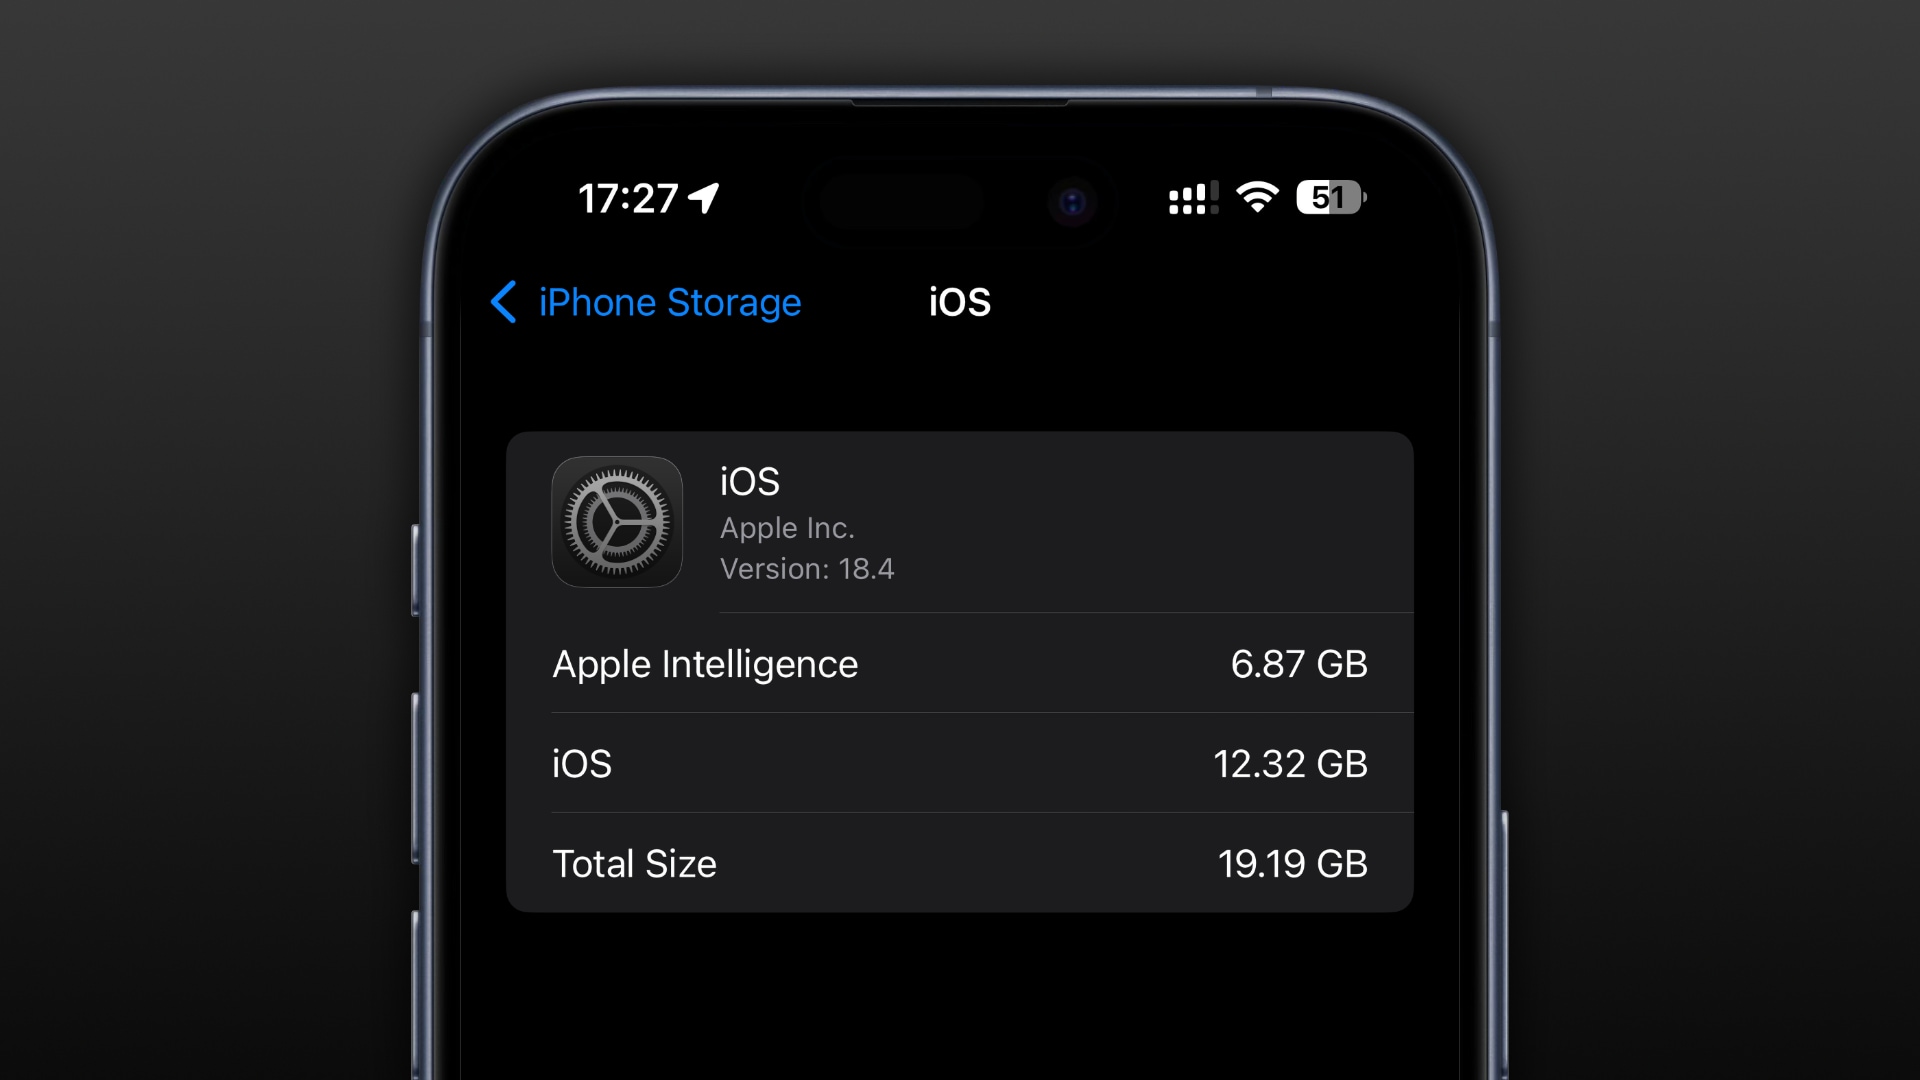Expand the Total Size breakdown
Viewport: 1920px width, 1080px height.
[960, 864]
